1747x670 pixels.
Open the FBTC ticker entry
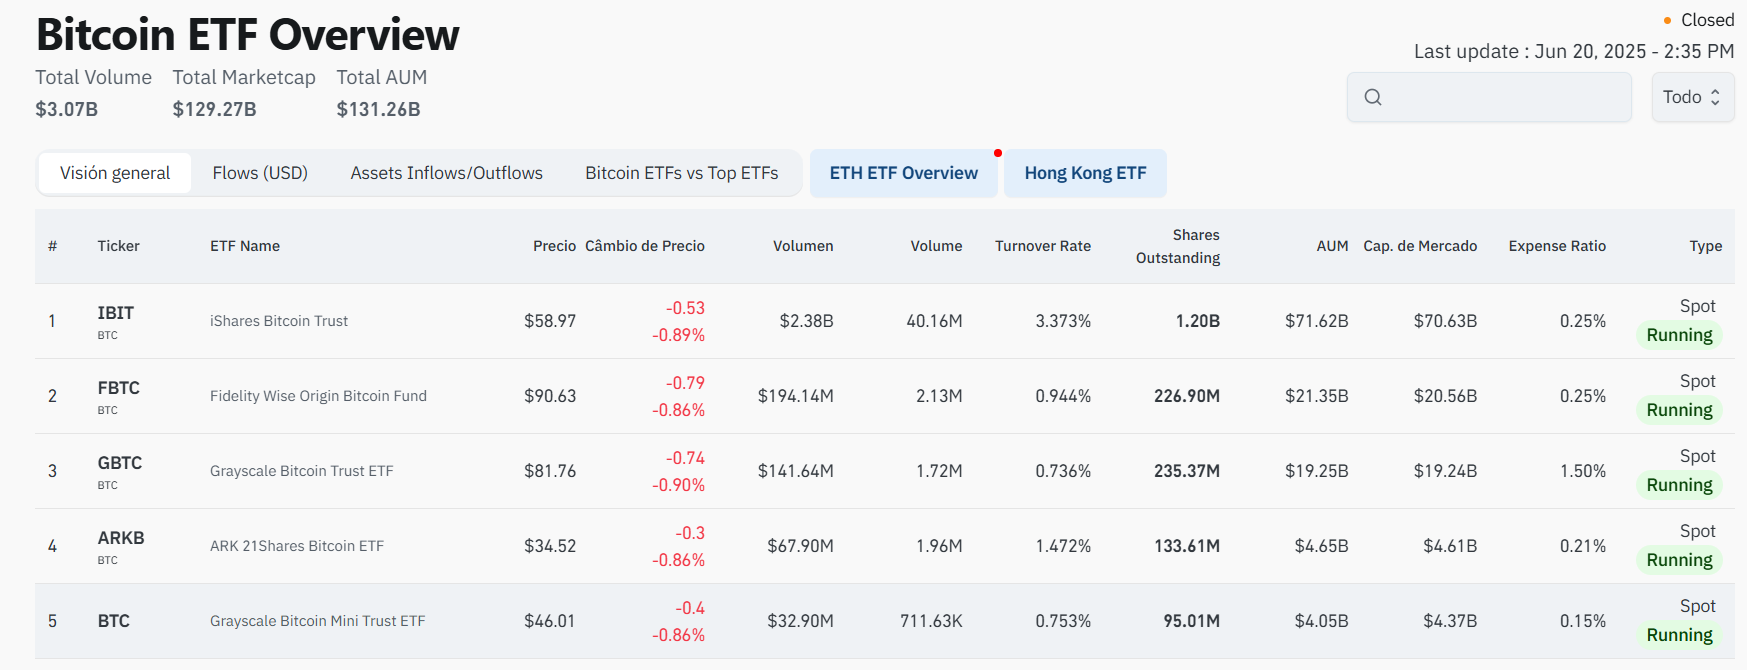118,388
